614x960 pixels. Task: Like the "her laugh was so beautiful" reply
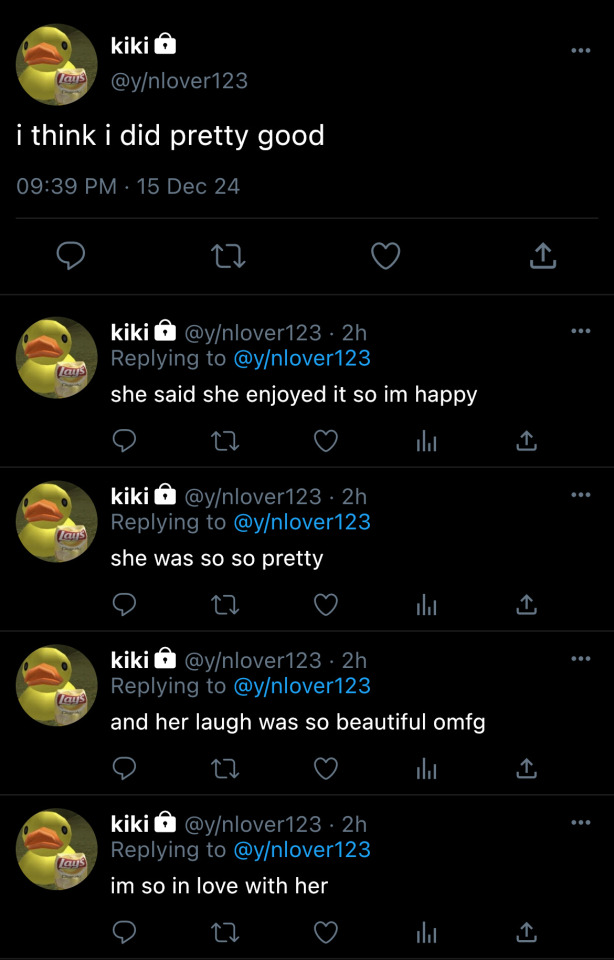point(326,768)
